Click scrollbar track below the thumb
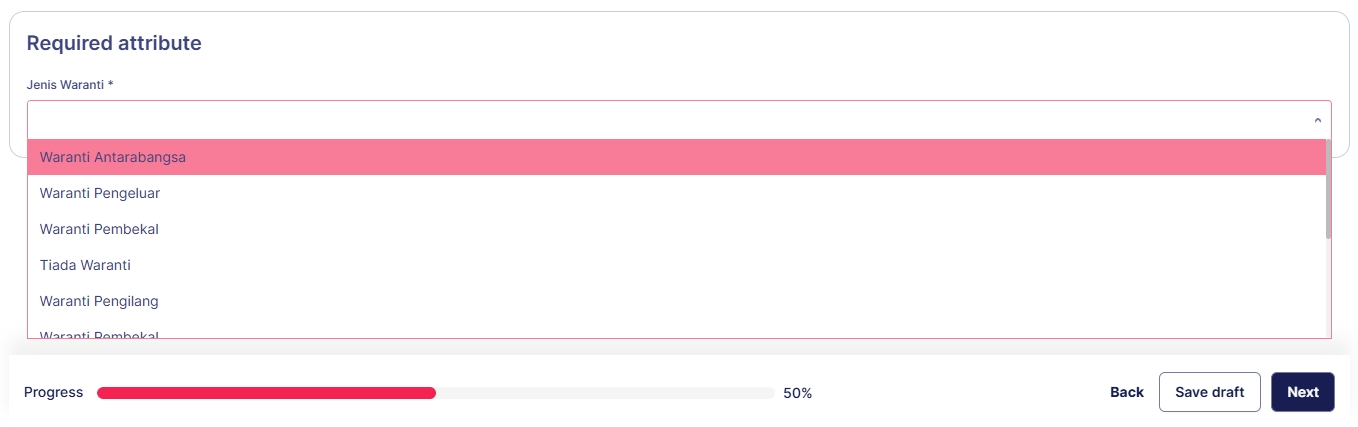The image size is (1358, 427). pos(1328,290)
